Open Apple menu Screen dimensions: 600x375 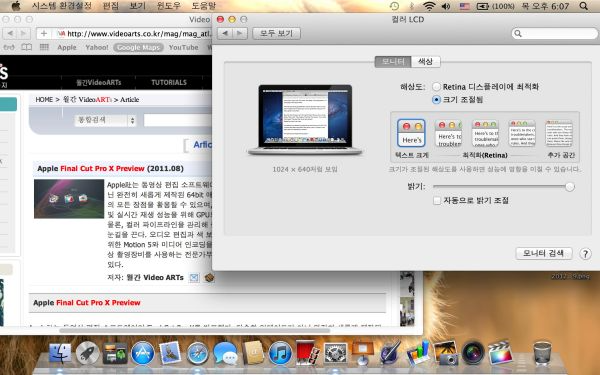click(x=16, y=6)
